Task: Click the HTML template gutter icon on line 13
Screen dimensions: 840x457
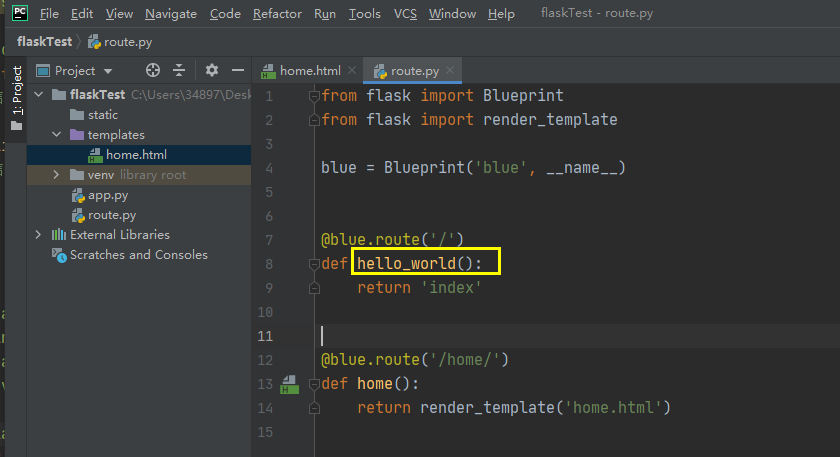Action: 289,384
